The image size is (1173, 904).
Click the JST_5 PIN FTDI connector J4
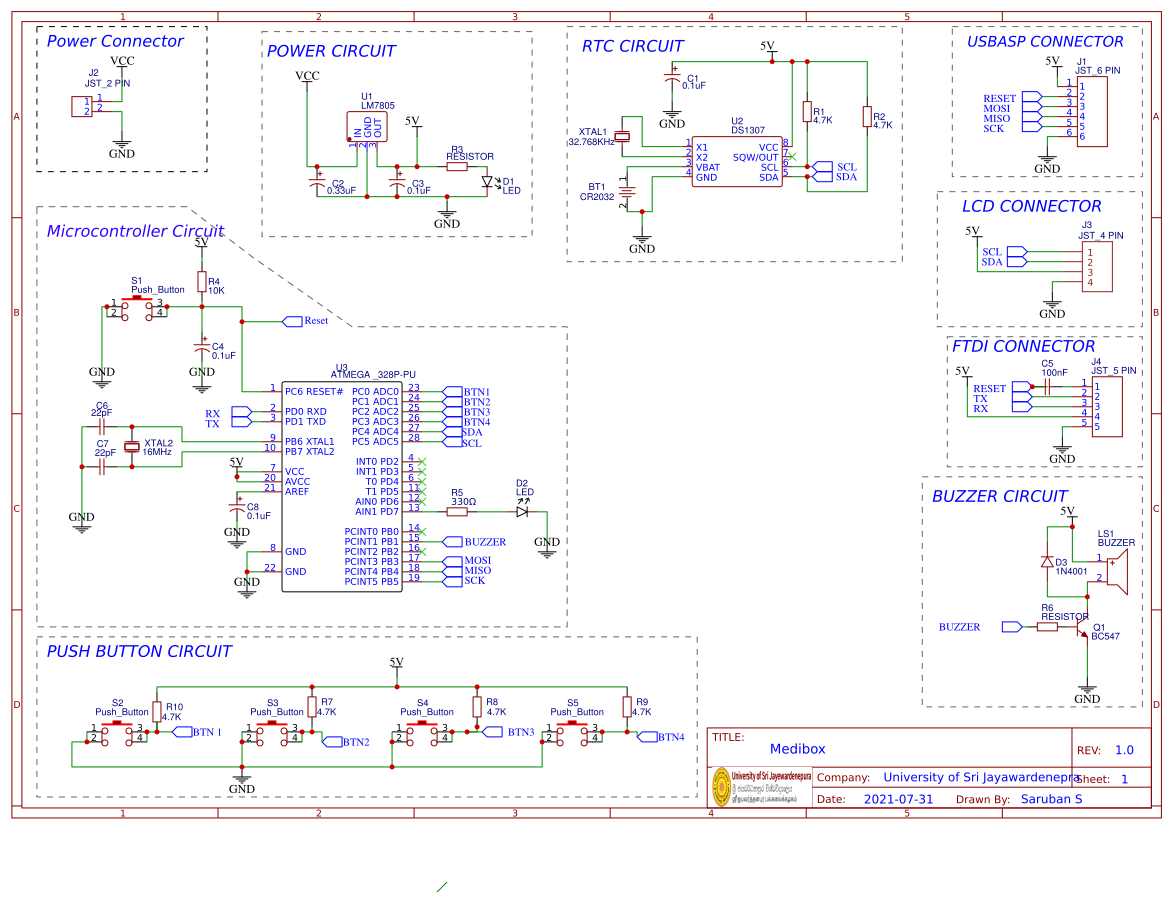pyautogui.click(x=1107, y=406)
